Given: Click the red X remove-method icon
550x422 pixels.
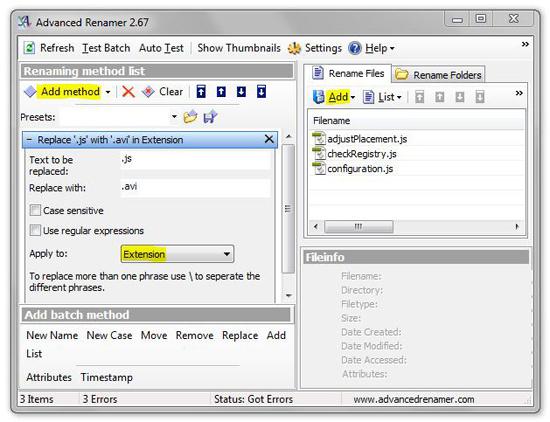Looking at the screenshot, I should click(x=128, y=92).
